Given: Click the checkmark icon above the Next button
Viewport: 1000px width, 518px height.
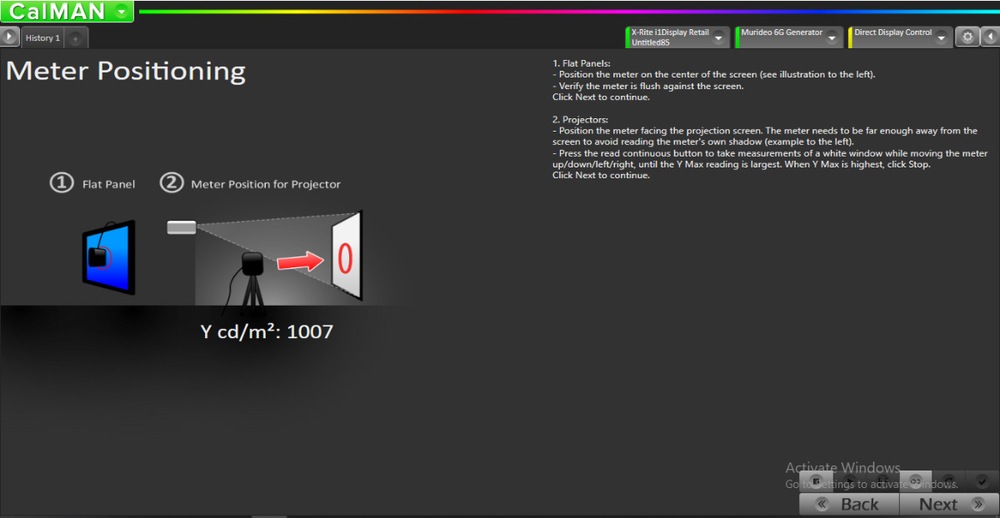Looking at the screenshot, I should pyautogui.click(x=982, y=480).
